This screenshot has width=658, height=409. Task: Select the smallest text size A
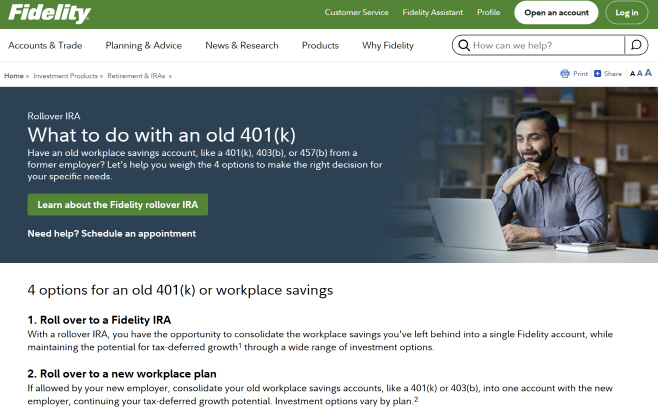[x=632, y=74]
